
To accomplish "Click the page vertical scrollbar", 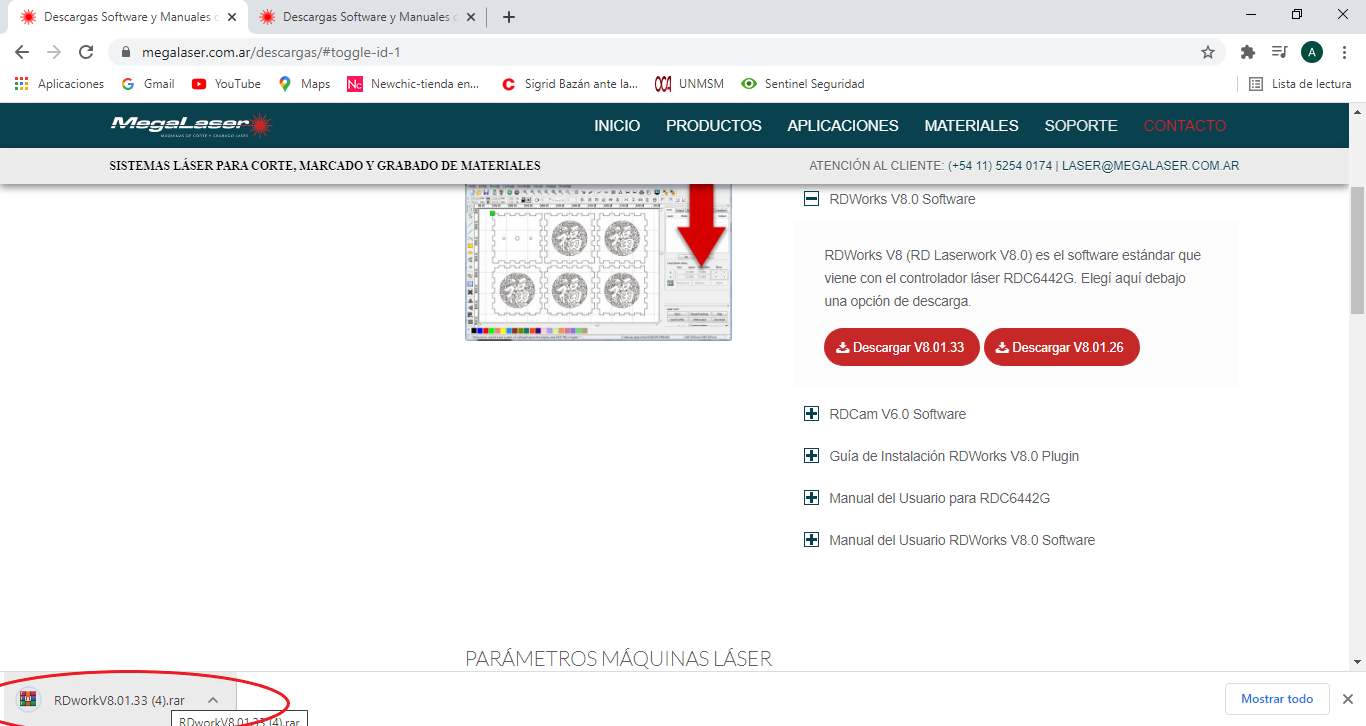I will (1357, 251).
